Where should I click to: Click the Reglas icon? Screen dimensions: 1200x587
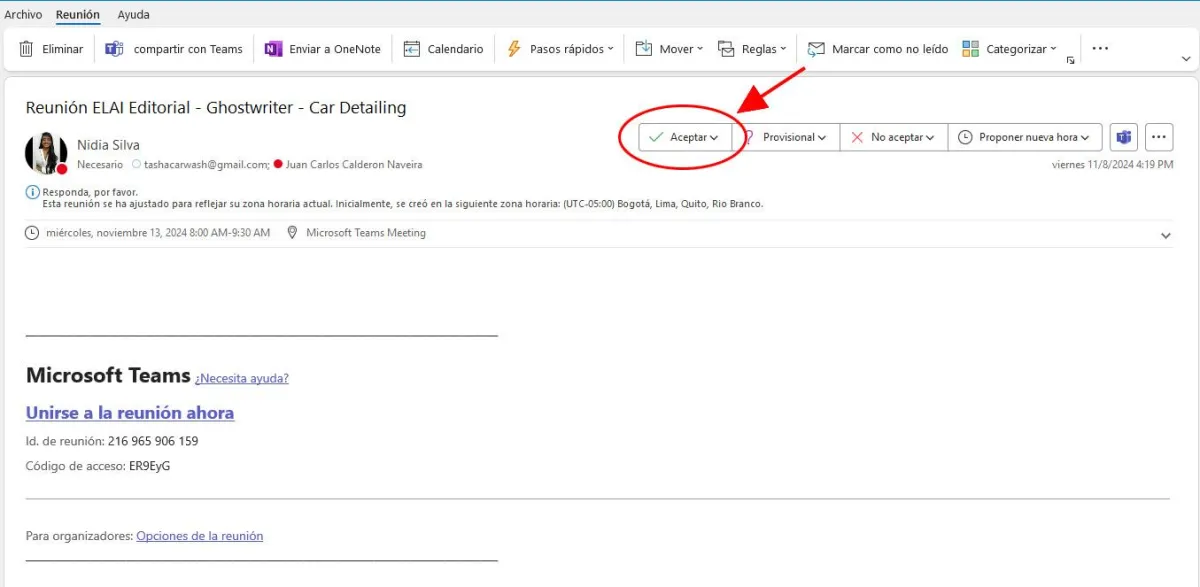pos(727,49)
